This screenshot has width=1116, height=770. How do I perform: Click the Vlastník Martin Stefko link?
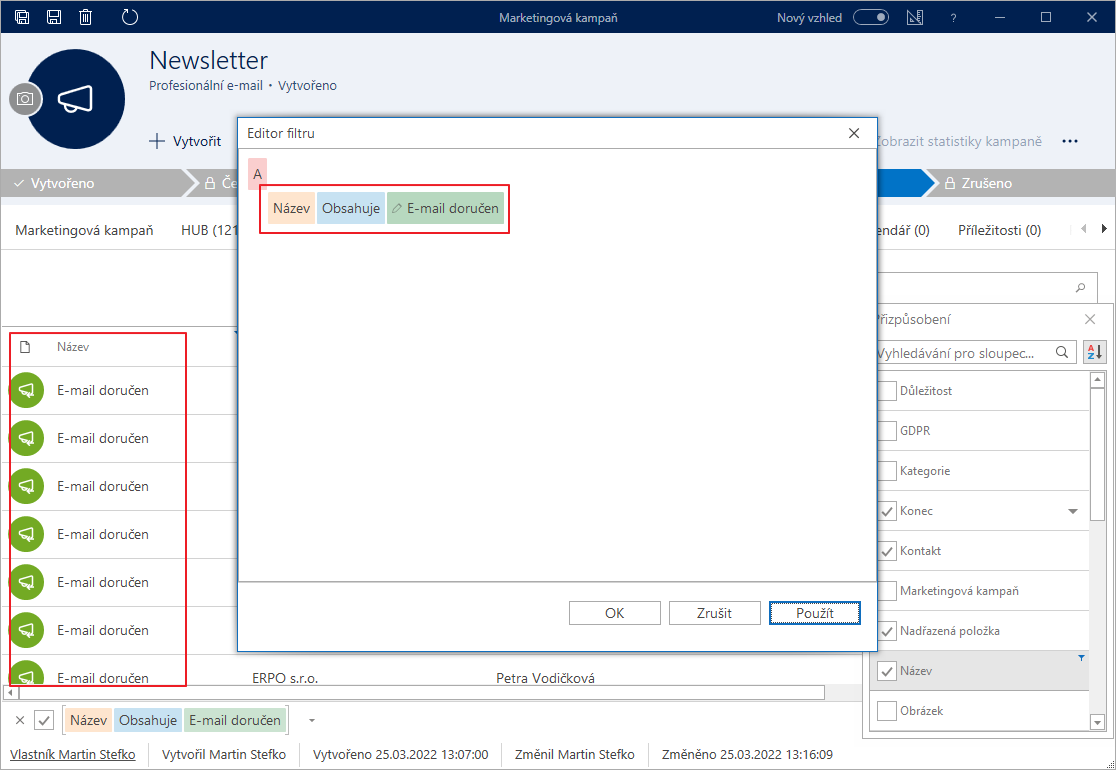(73, 754)
